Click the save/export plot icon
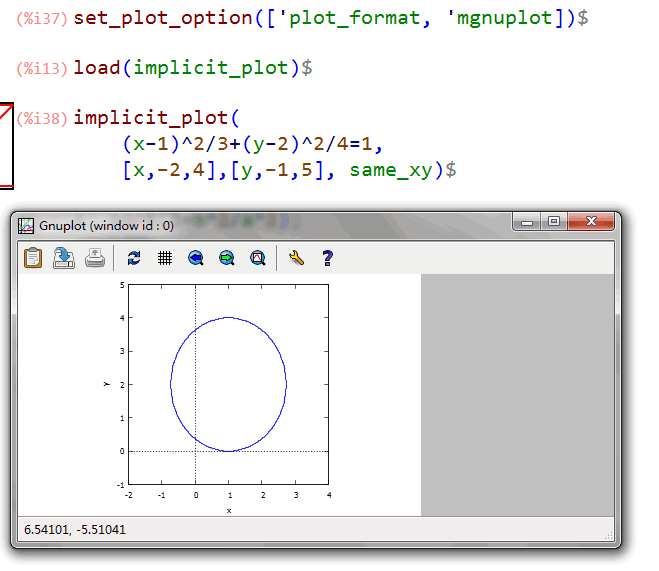 tap(64, 258)
